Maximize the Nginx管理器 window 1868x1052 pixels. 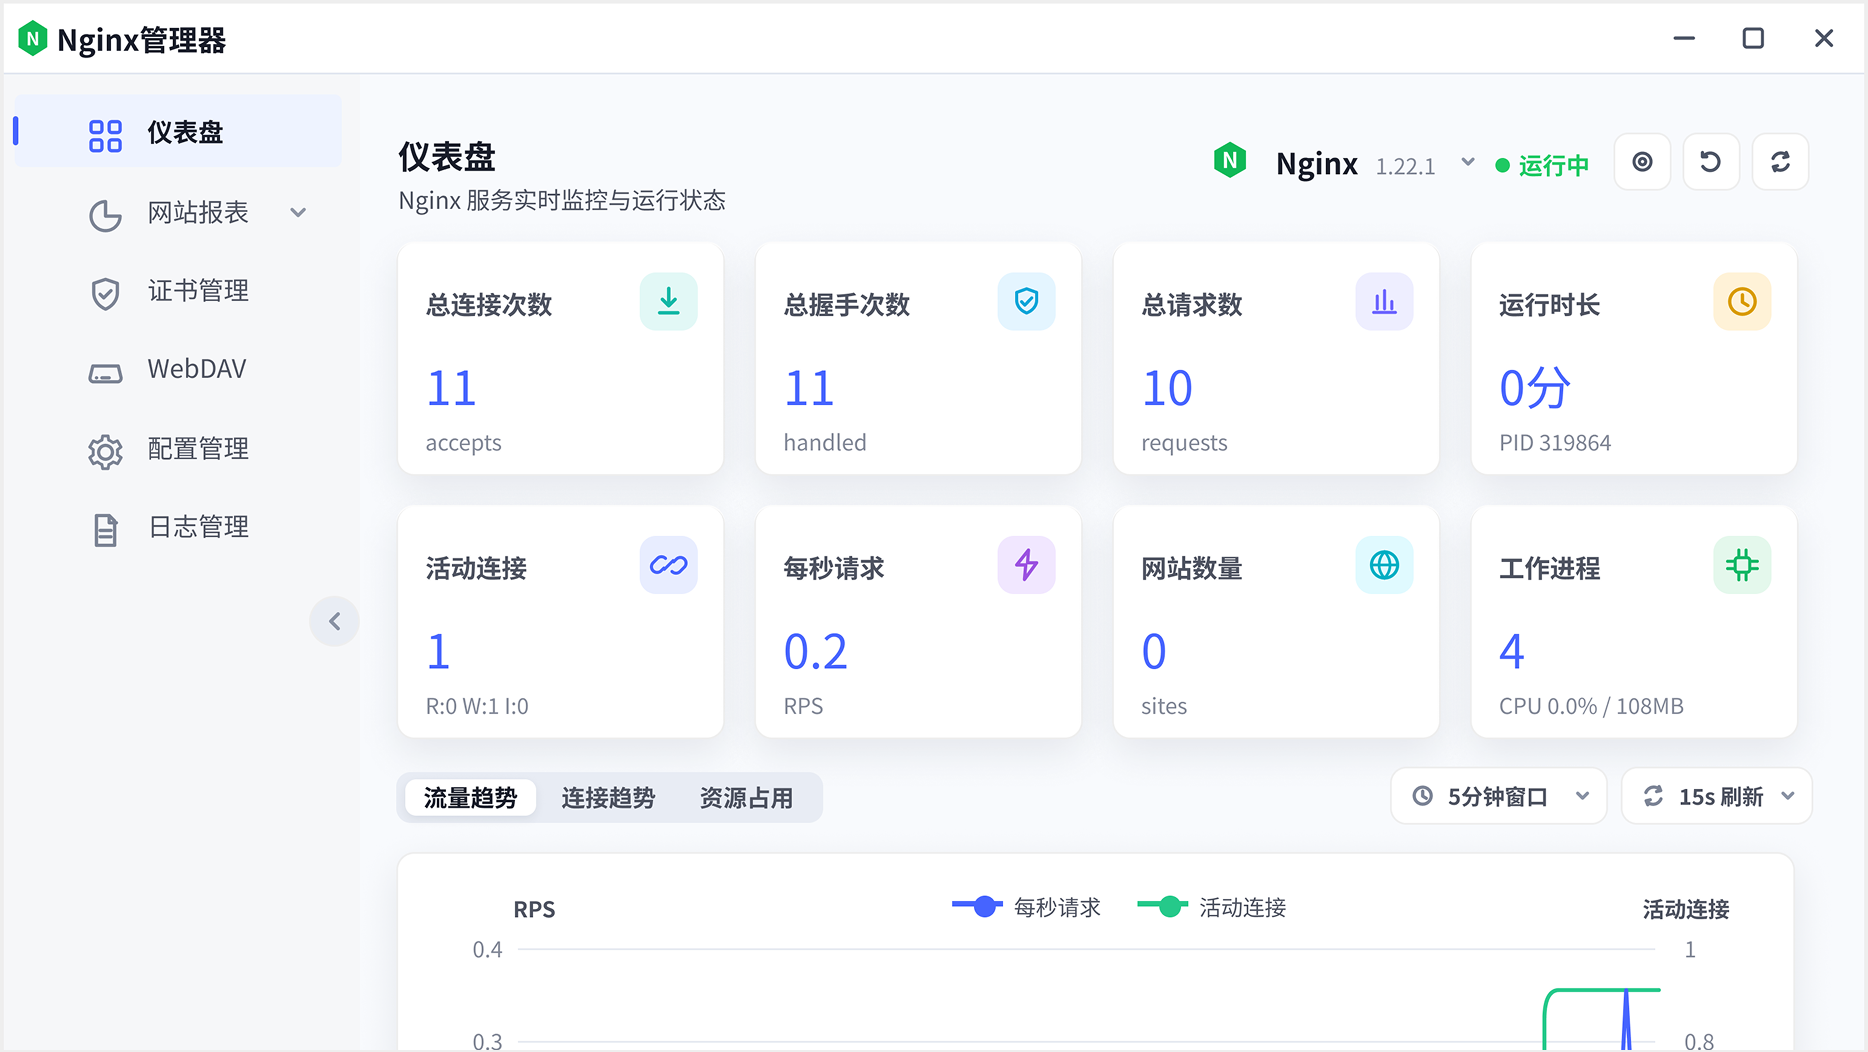coord(1753,38)
